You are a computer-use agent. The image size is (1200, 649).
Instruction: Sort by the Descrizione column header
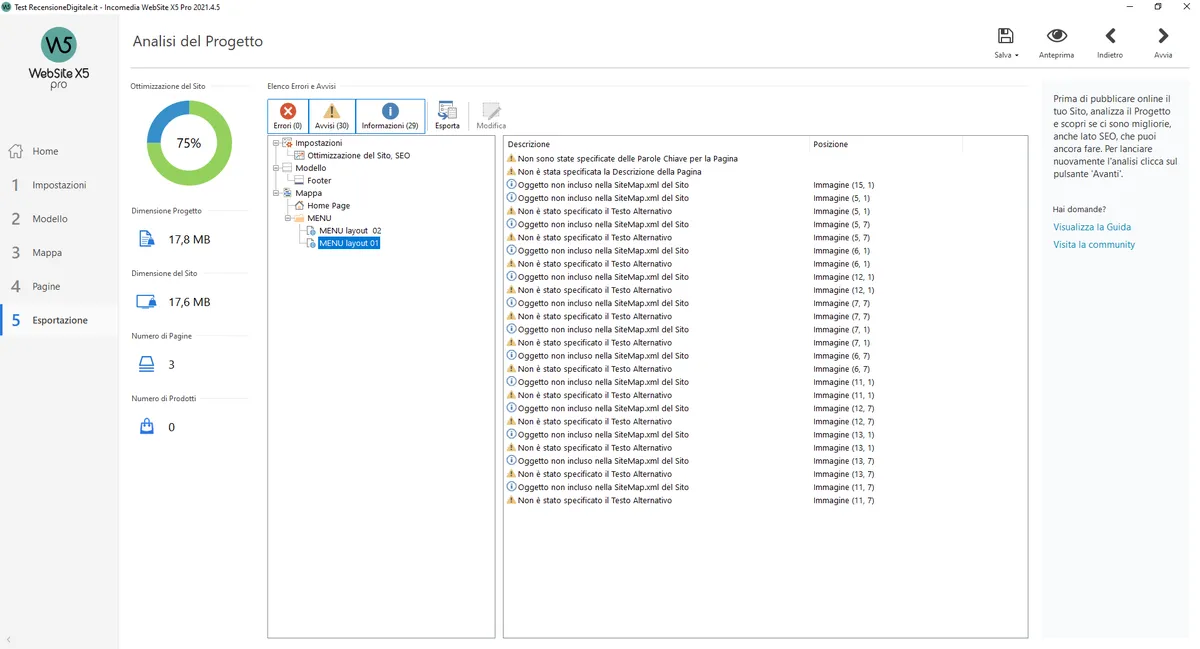(656, 145)
